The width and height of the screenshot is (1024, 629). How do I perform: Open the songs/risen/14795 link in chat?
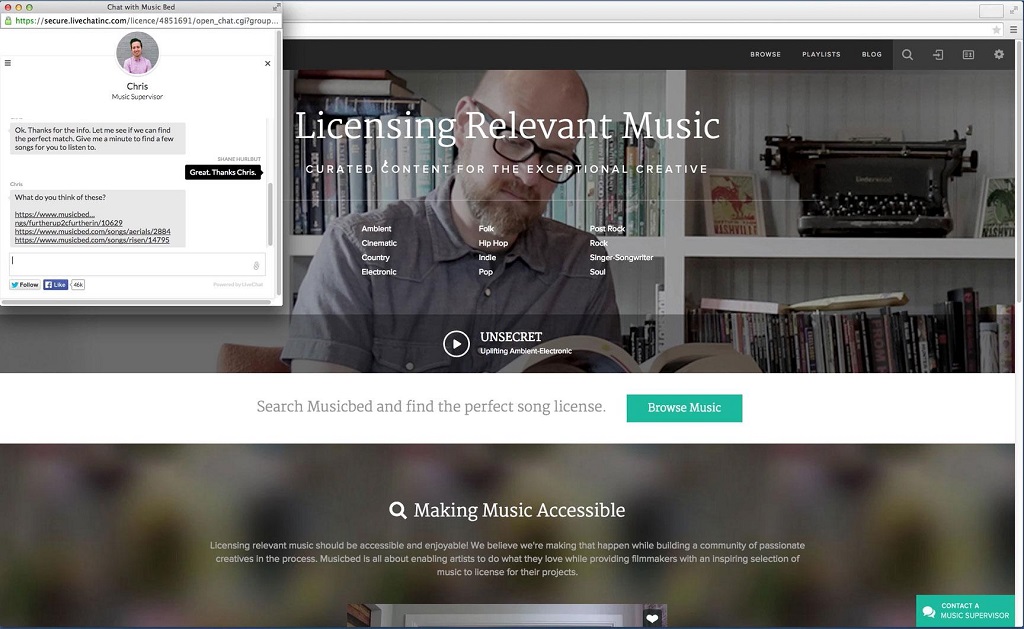click(x=92, y=240)
